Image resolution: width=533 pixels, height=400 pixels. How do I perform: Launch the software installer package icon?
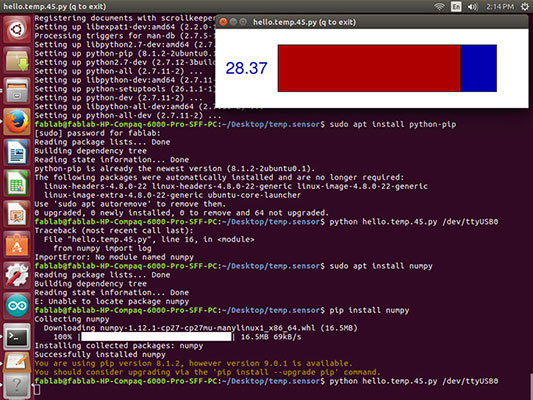[x=17, y=60]
